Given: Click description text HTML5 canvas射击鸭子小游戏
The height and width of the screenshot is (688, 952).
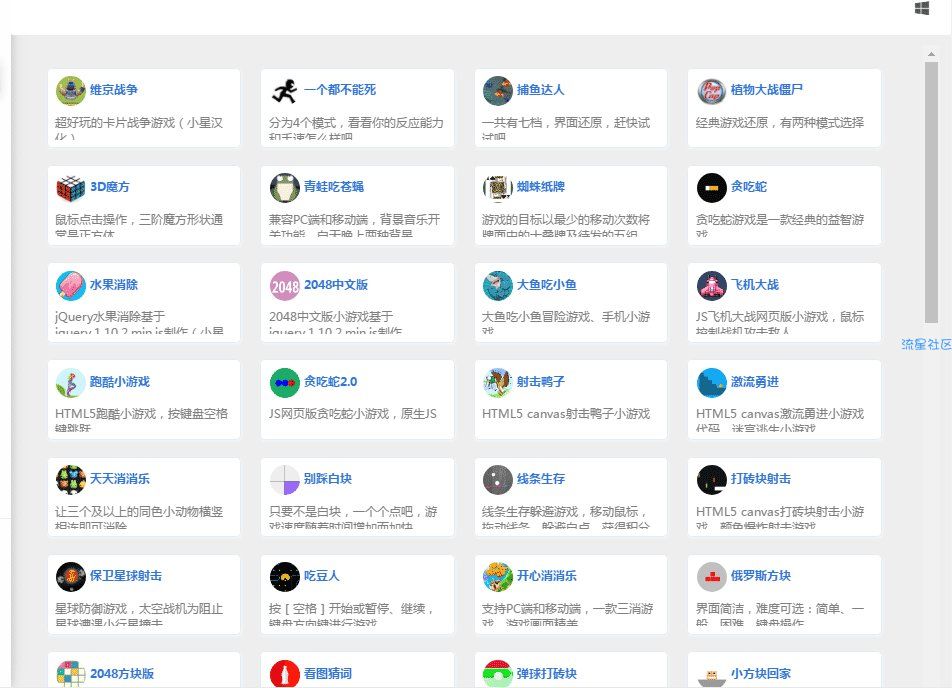Looking at the screenshot, I should coord(566,414).
